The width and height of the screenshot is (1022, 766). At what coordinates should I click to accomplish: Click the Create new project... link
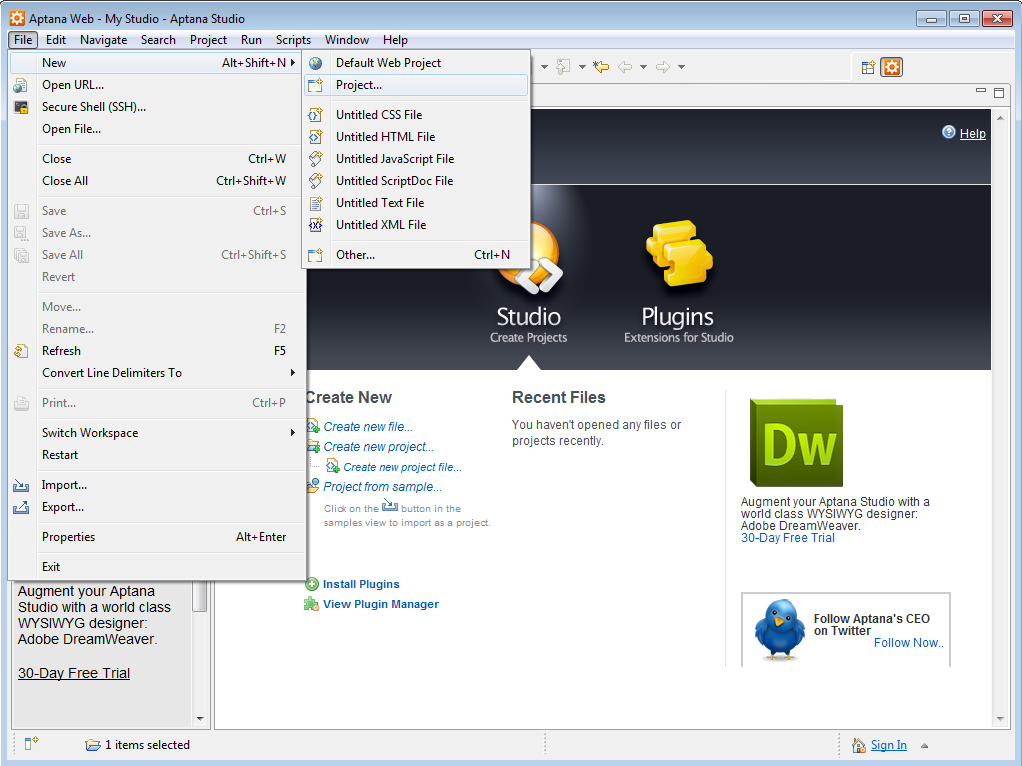pyautogui.click(x=379, y=447)
